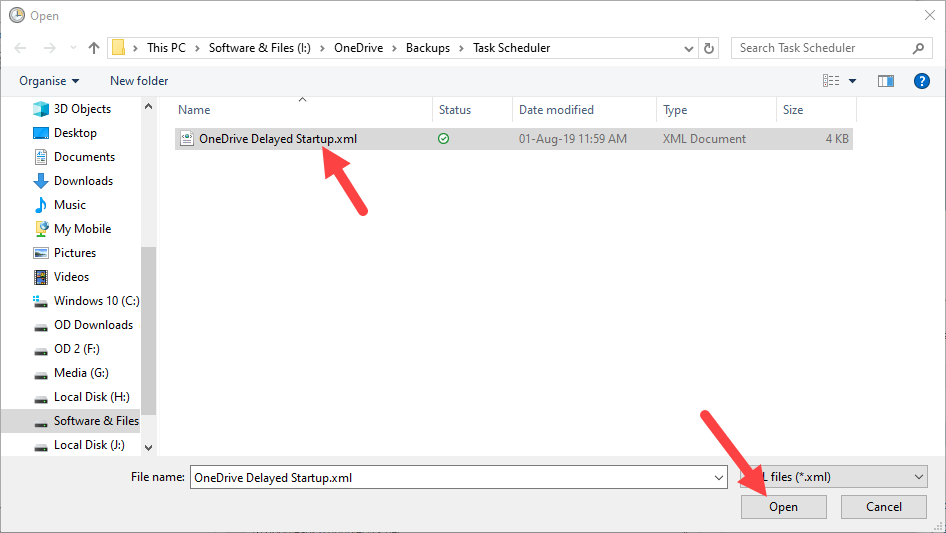The height and width of the screenshot is (533, 946).
Task: Open the Organise menu
Action: [49, 81]
